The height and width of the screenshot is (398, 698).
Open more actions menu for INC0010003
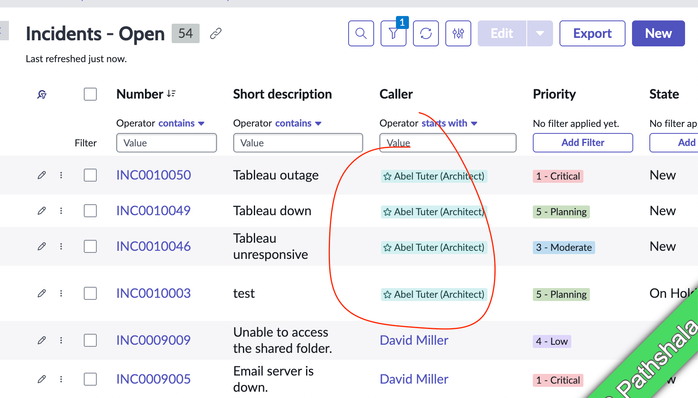pos(61,293)
